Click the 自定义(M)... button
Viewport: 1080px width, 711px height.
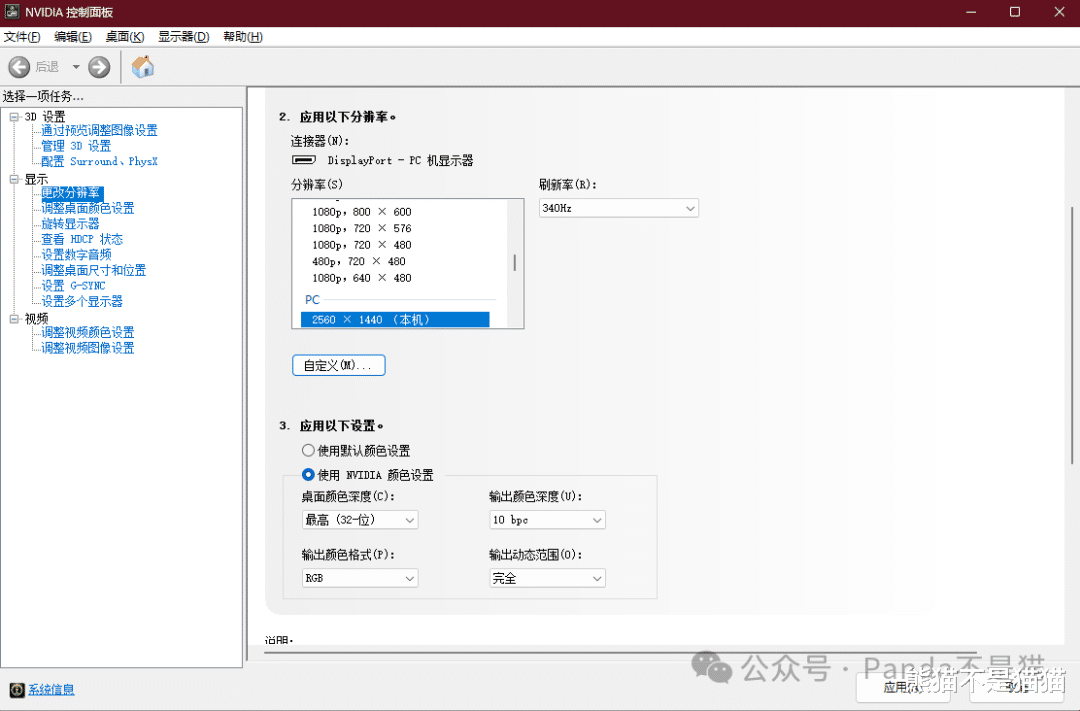[338, 366]
